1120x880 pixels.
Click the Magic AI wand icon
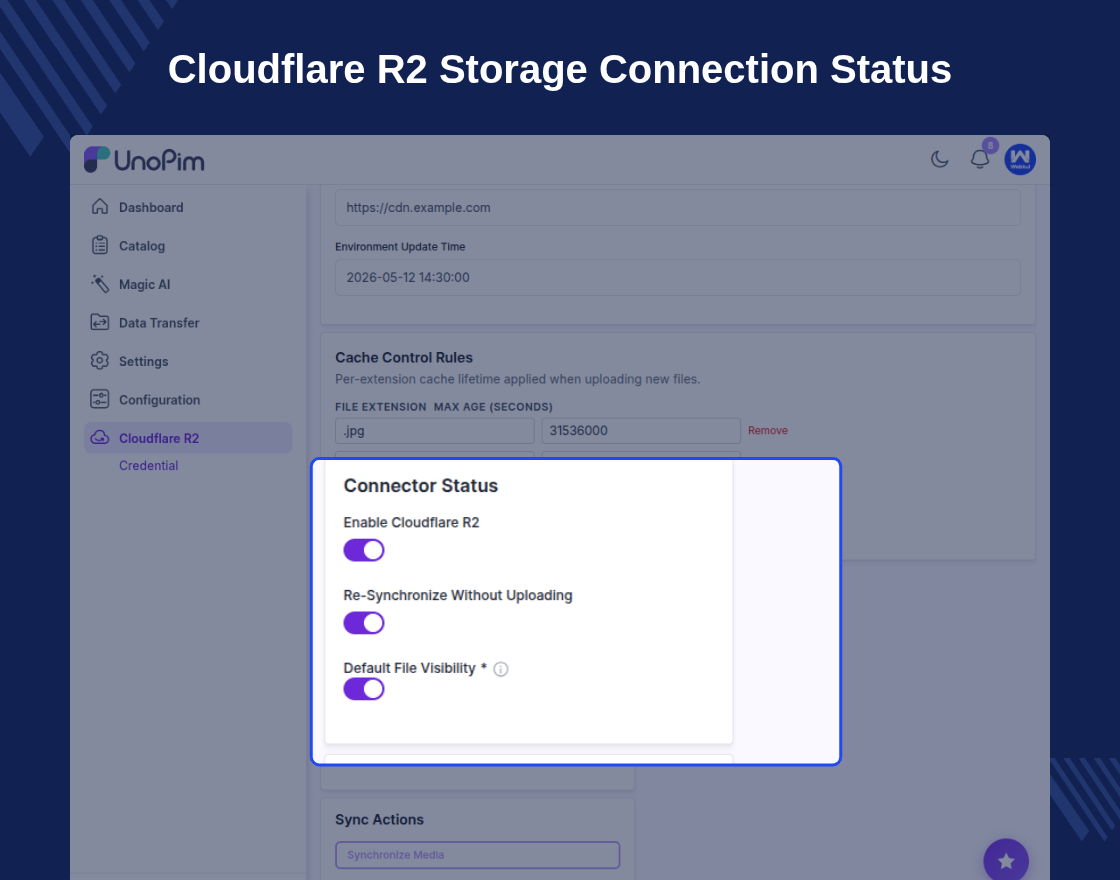coord(100,284)
